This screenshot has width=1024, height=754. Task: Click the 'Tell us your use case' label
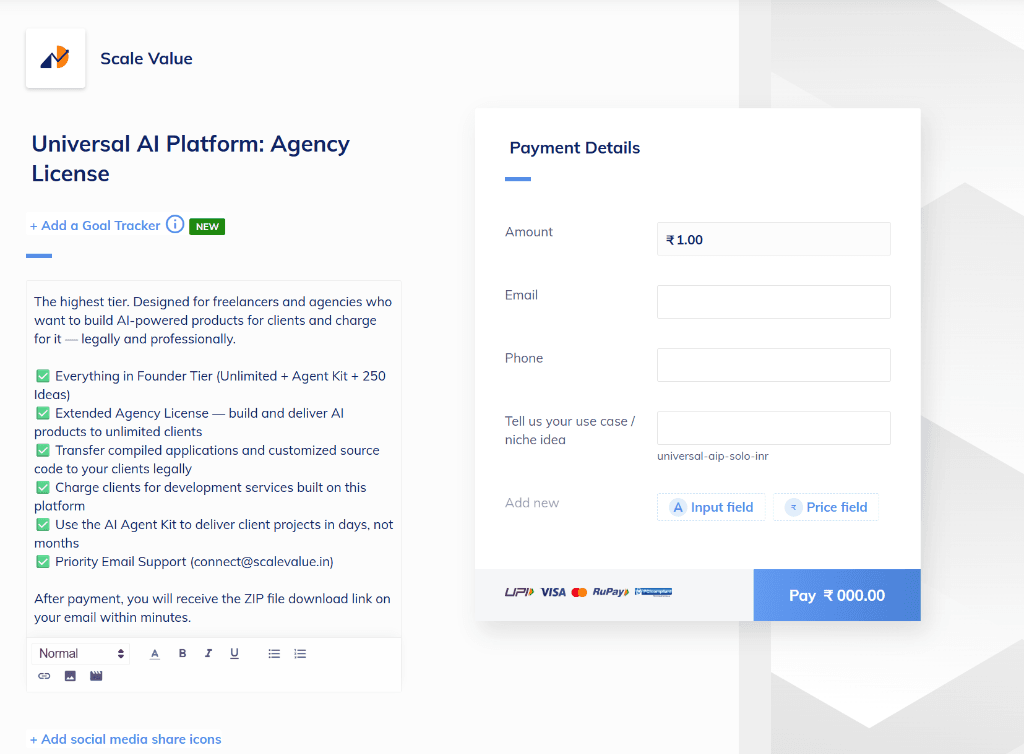[570, 430]
